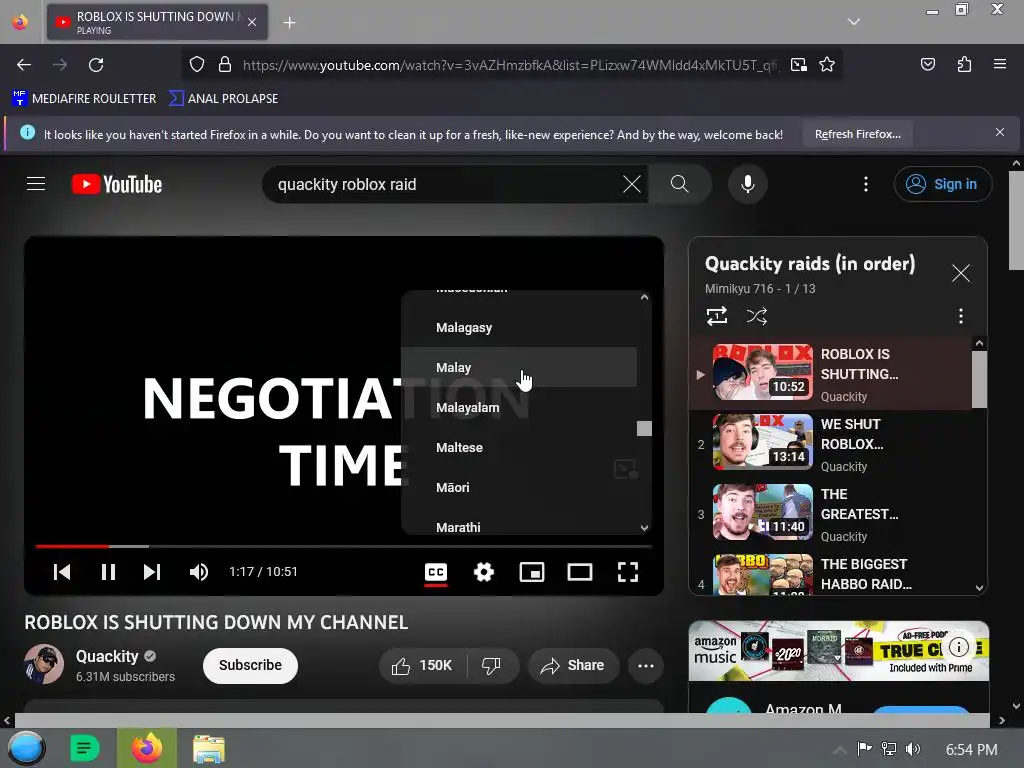This screenshot has width=1024, height=768.
Task: Share the video
Action: [x=573, y=665]
